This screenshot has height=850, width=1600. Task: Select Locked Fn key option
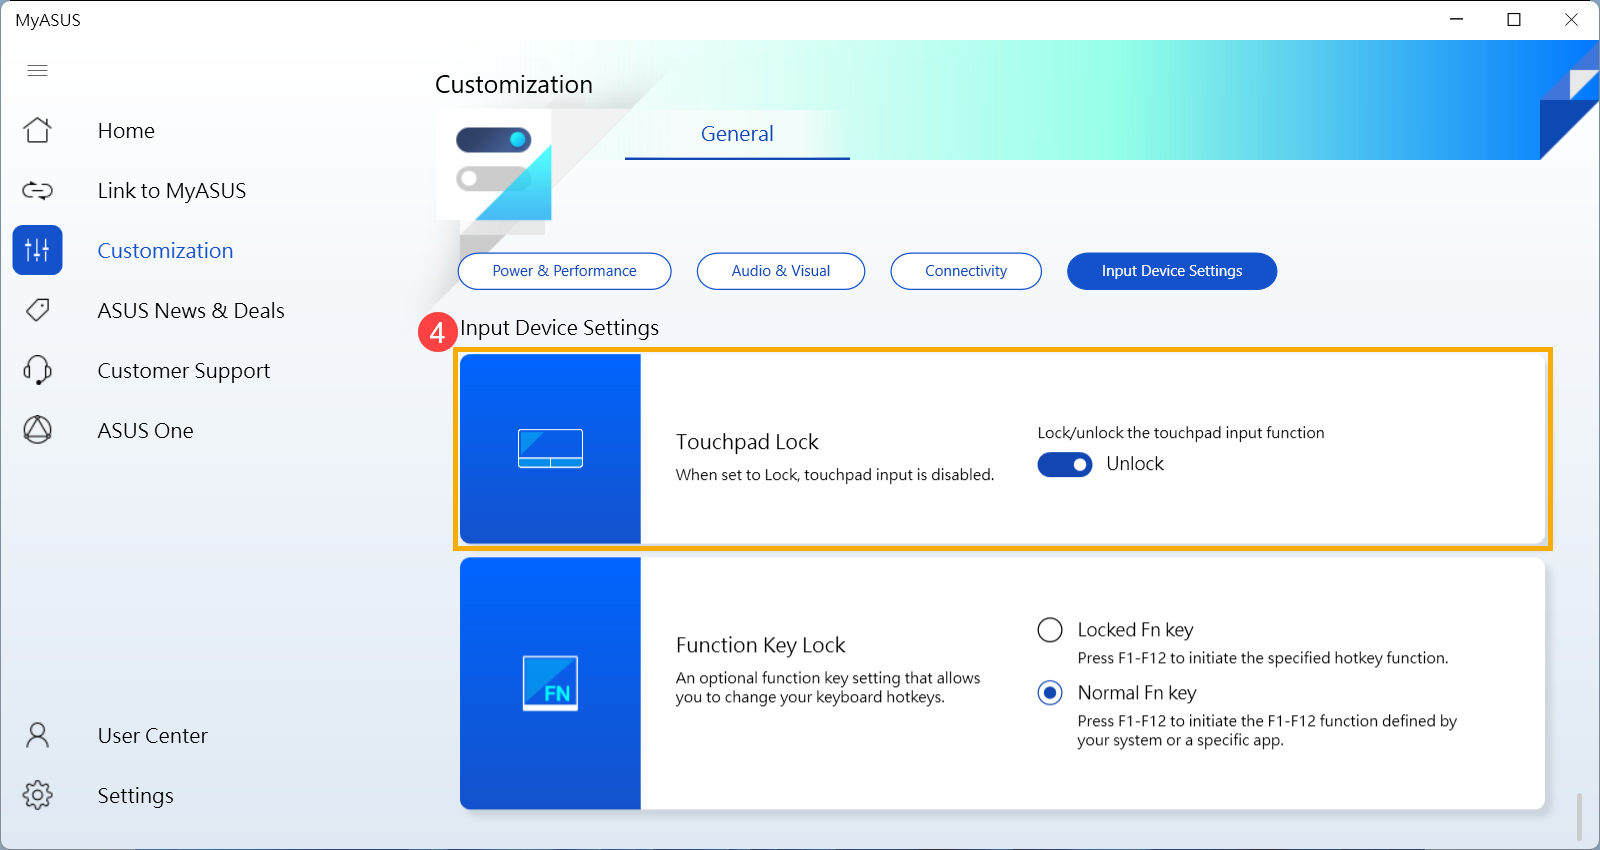tap(1050, 630)
